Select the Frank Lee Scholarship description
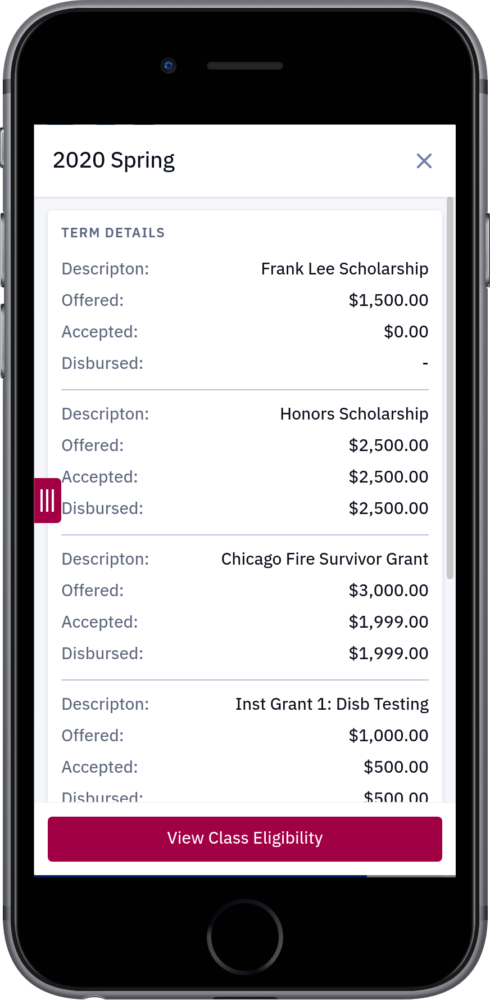490x1000 pixels. click(x=345, y=268)
